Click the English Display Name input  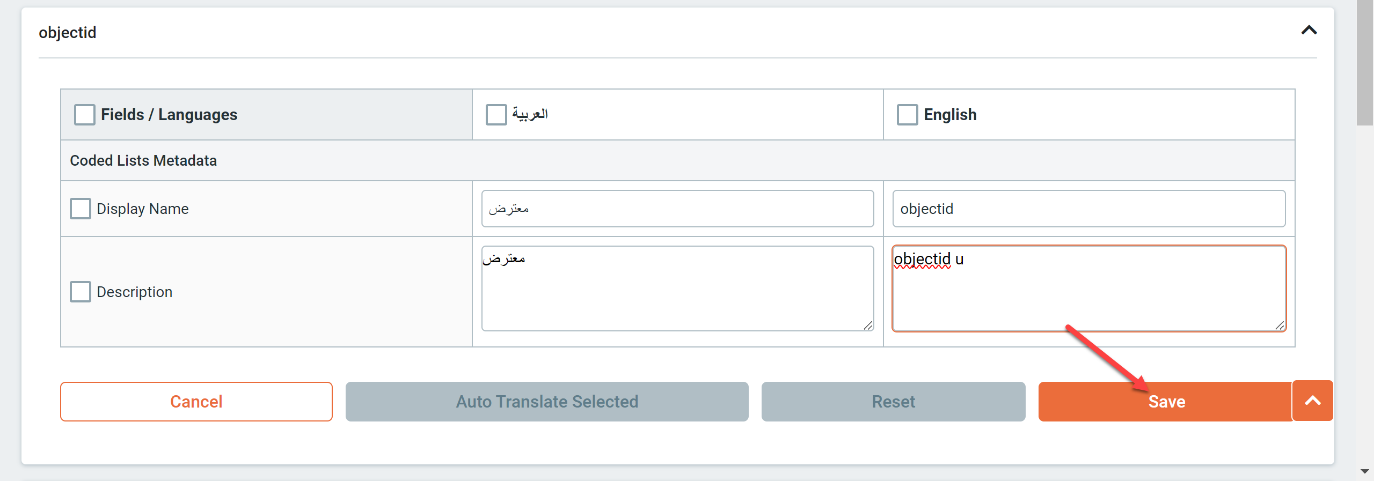coord(1089,209)
